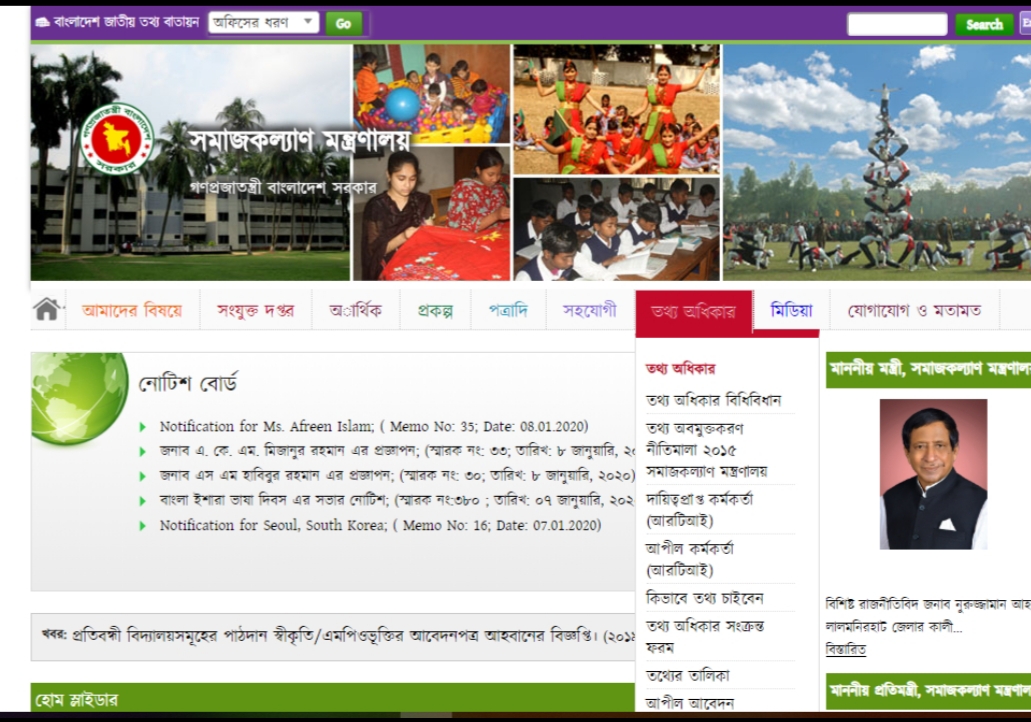The width and height of the screenshot is (1031, 722).
Task: Click the green Go button
Action: [343, 24]
